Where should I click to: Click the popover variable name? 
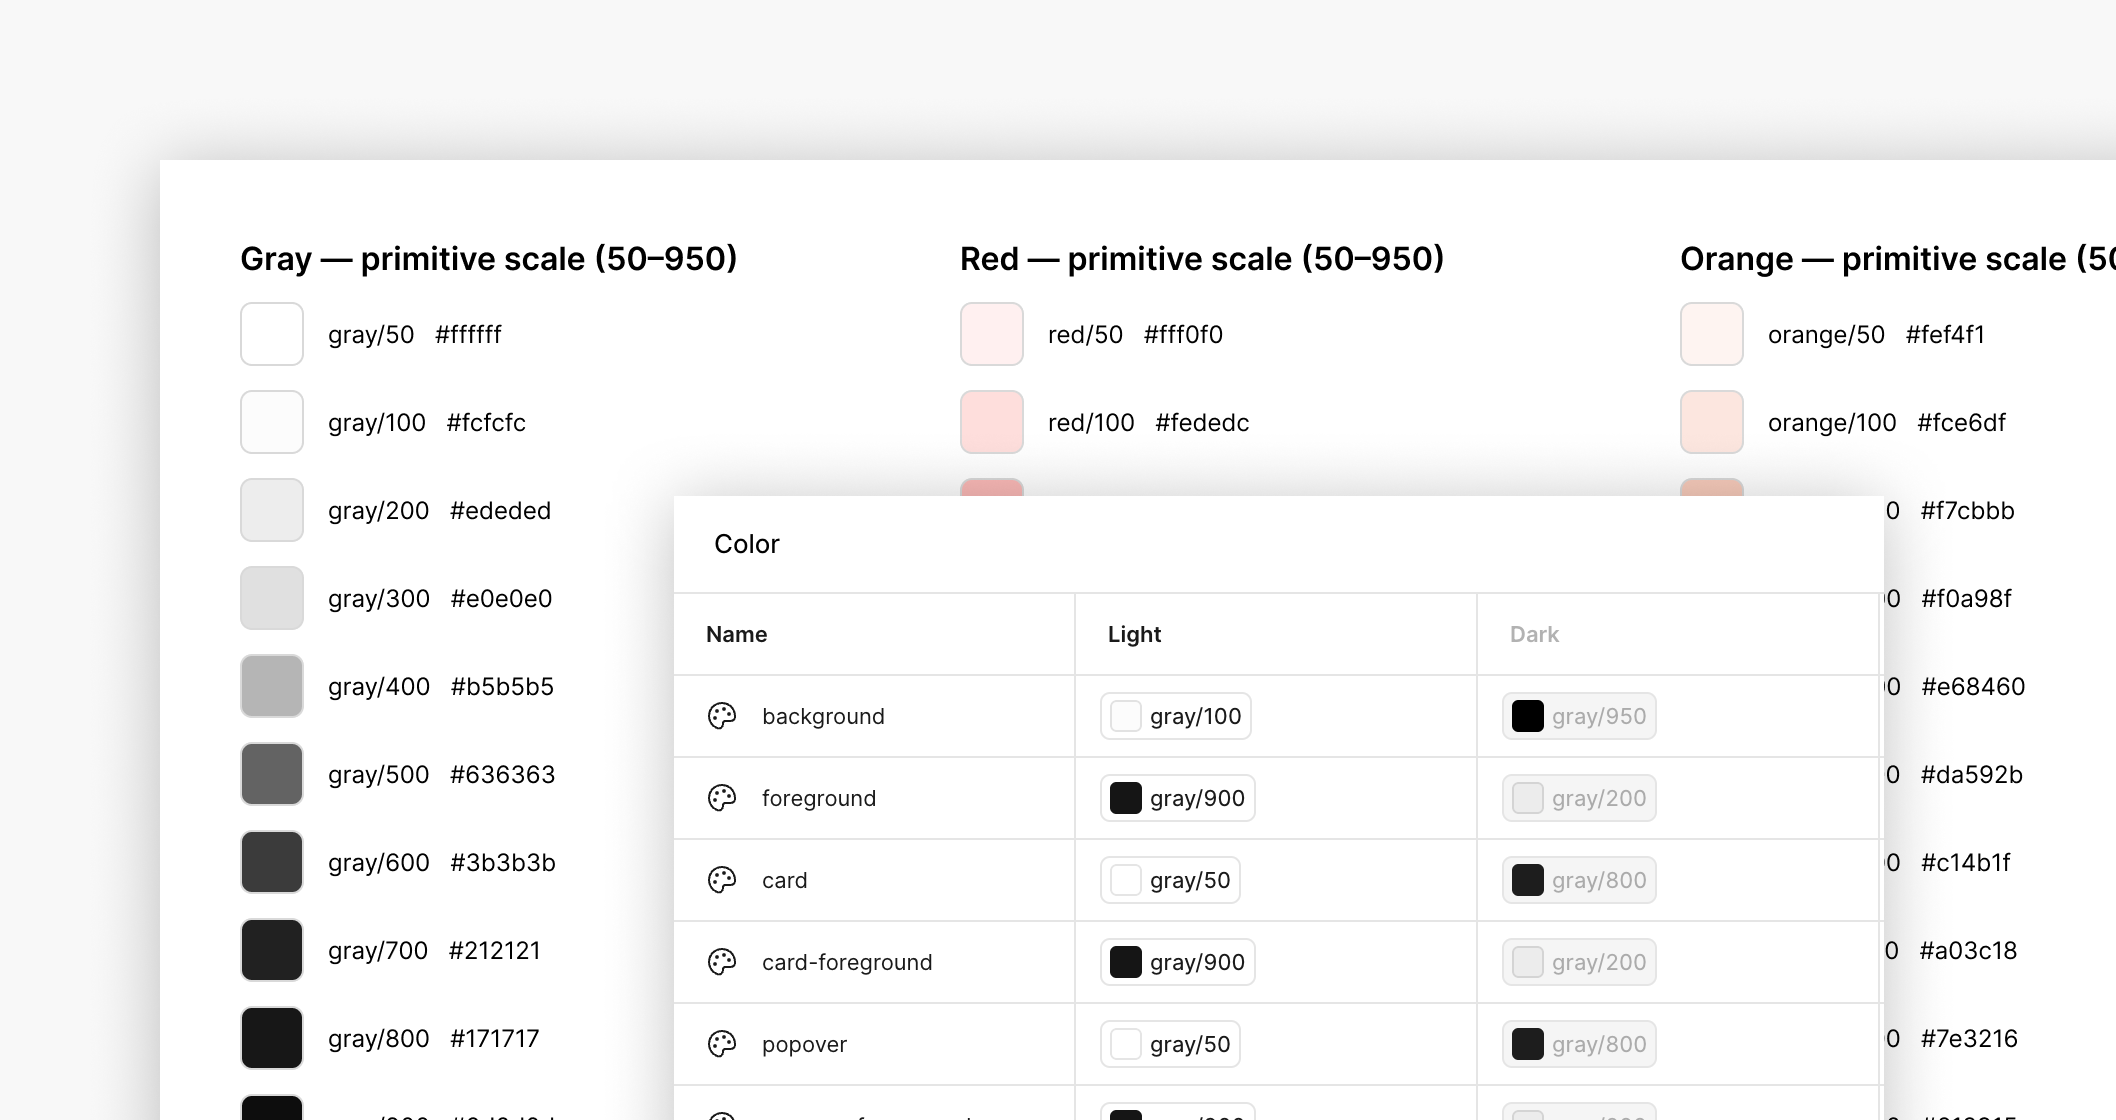(x=804, y=1044)
